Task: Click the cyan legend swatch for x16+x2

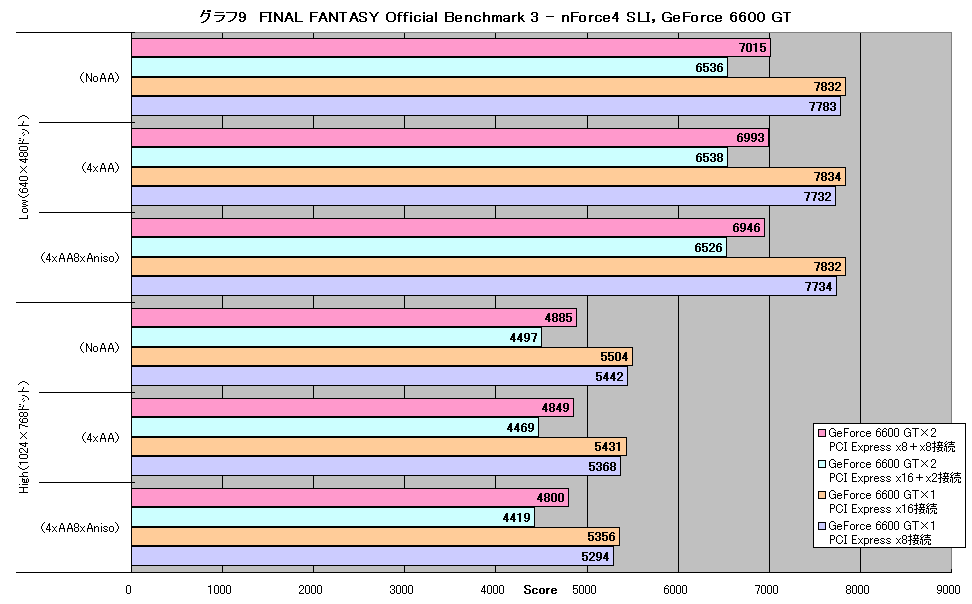Action: click(822, 464)
